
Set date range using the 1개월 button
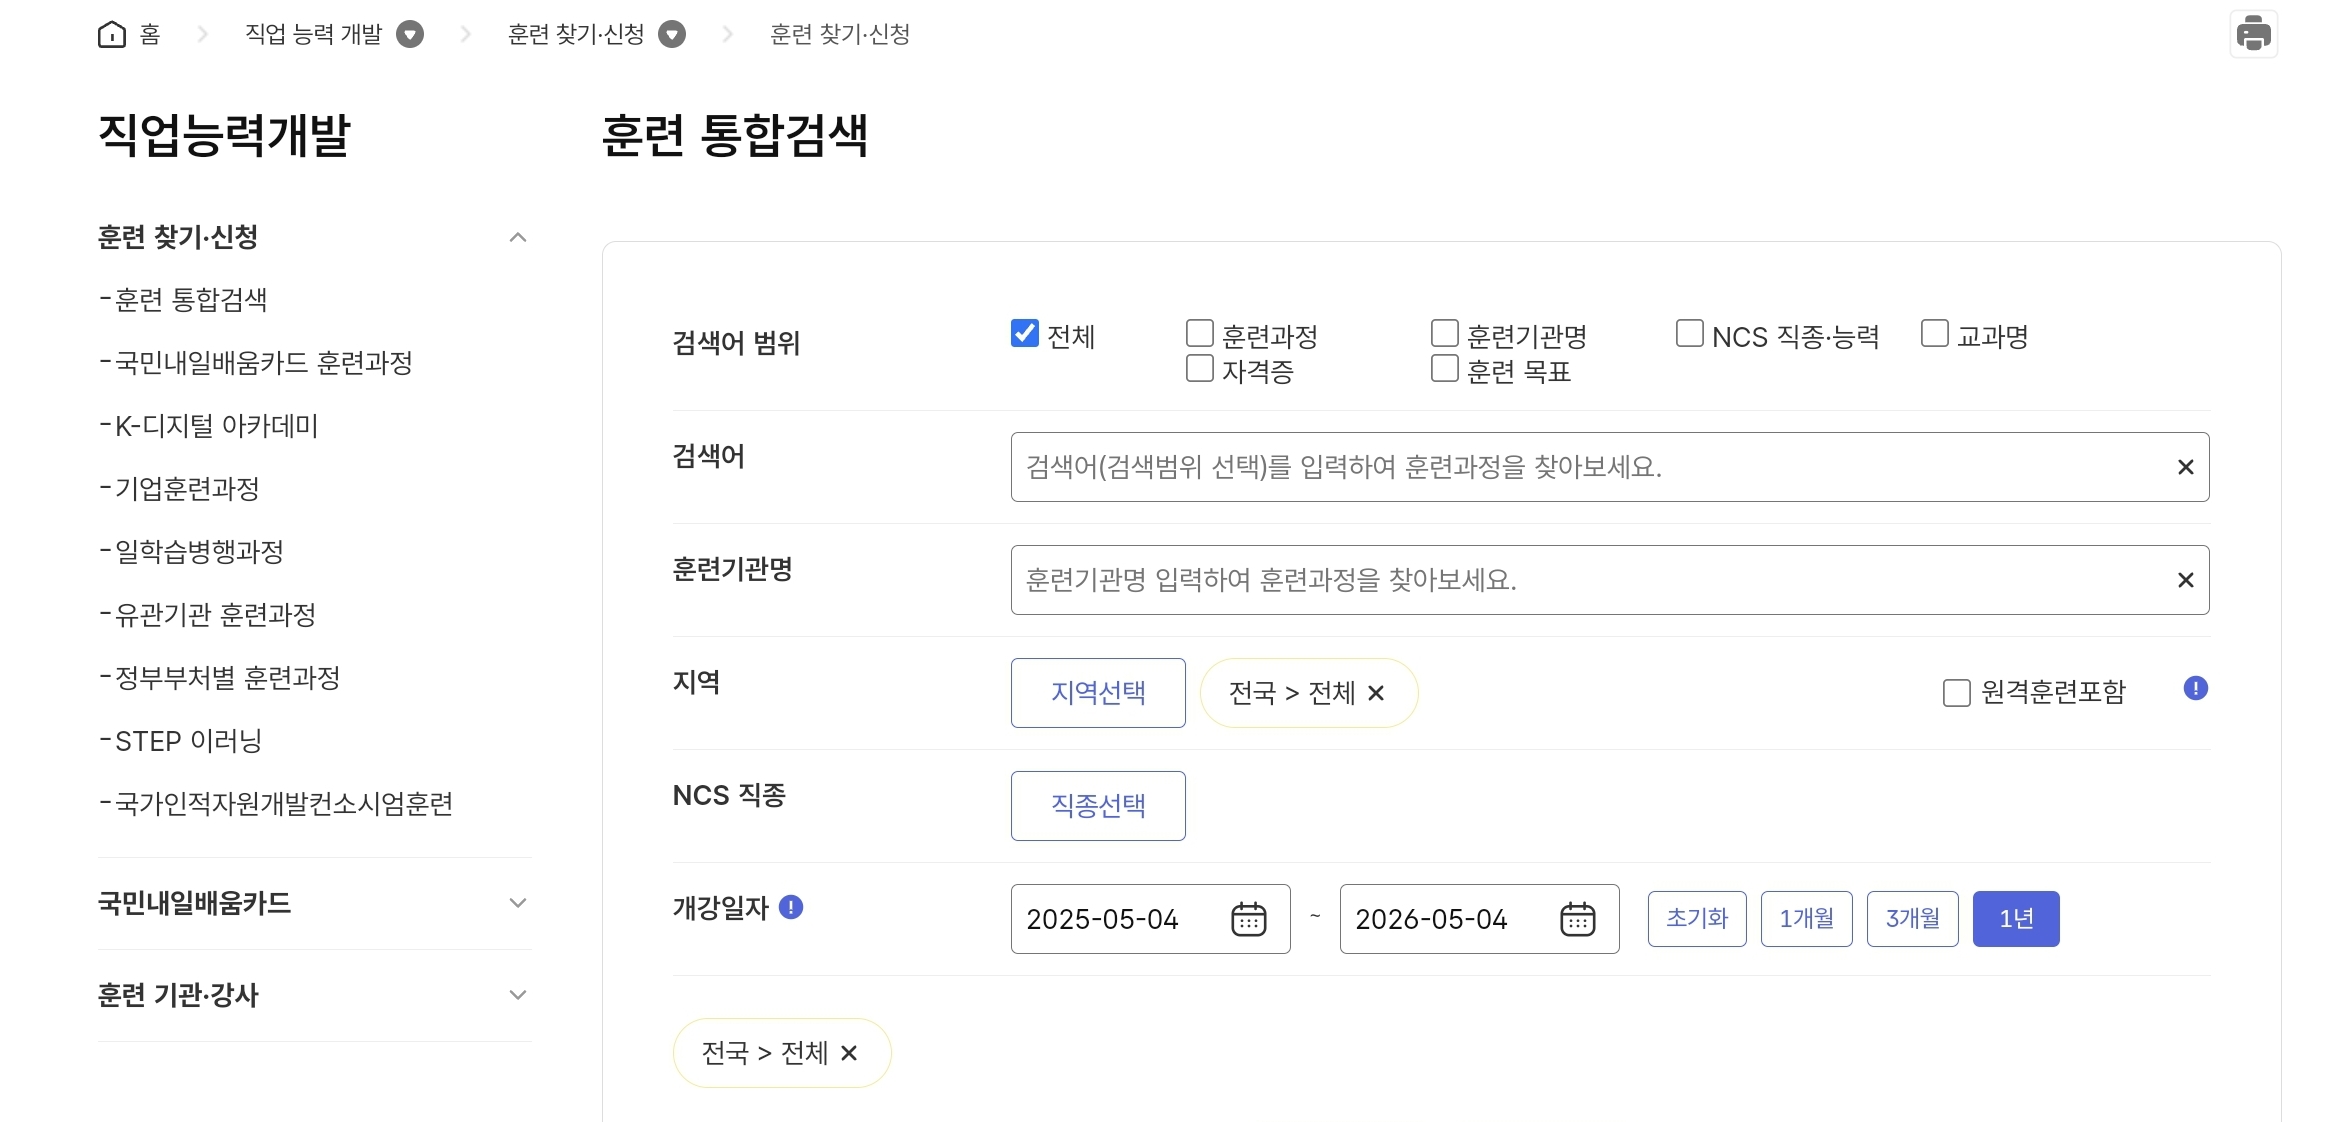click(1806, 918)
